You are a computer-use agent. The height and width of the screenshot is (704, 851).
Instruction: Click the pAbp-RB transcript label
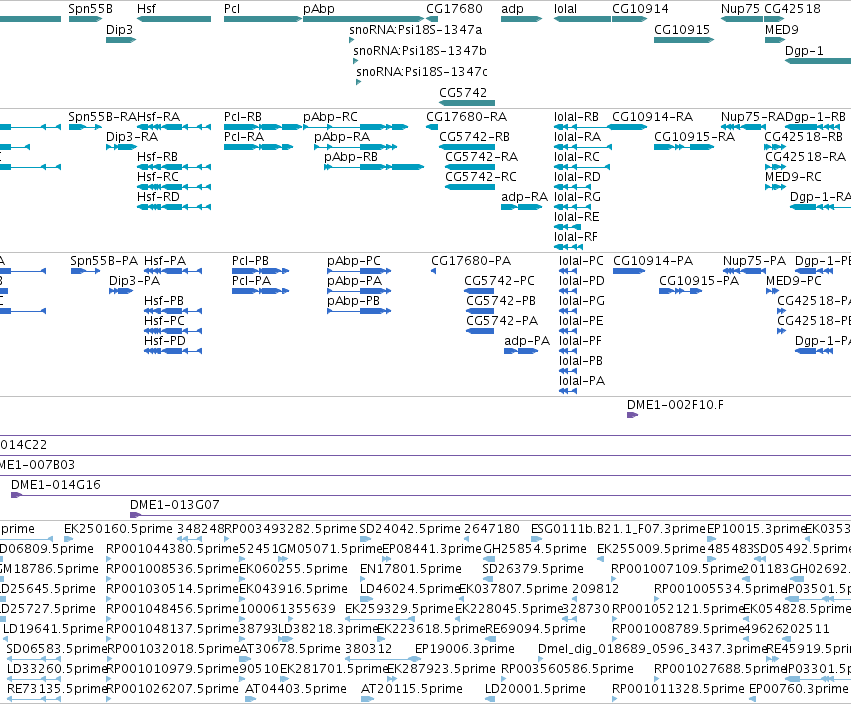pos(351,157)
